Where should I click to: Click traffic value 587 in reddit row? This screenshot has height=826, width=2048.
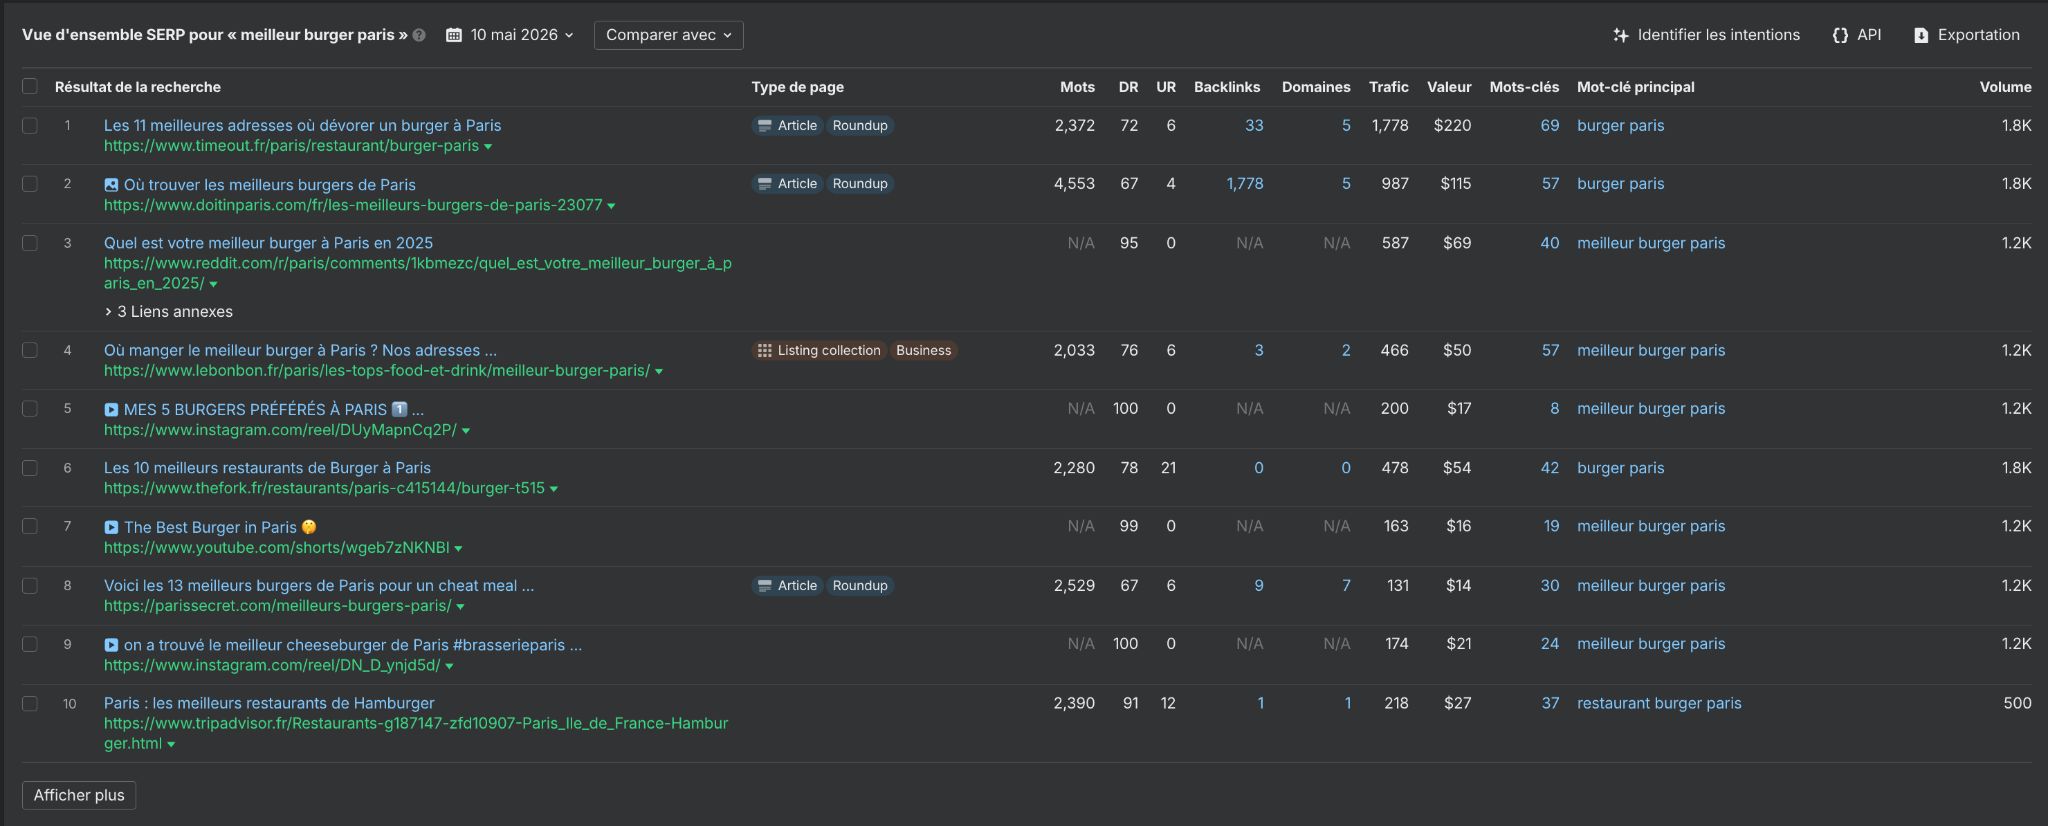(1396, 243)
